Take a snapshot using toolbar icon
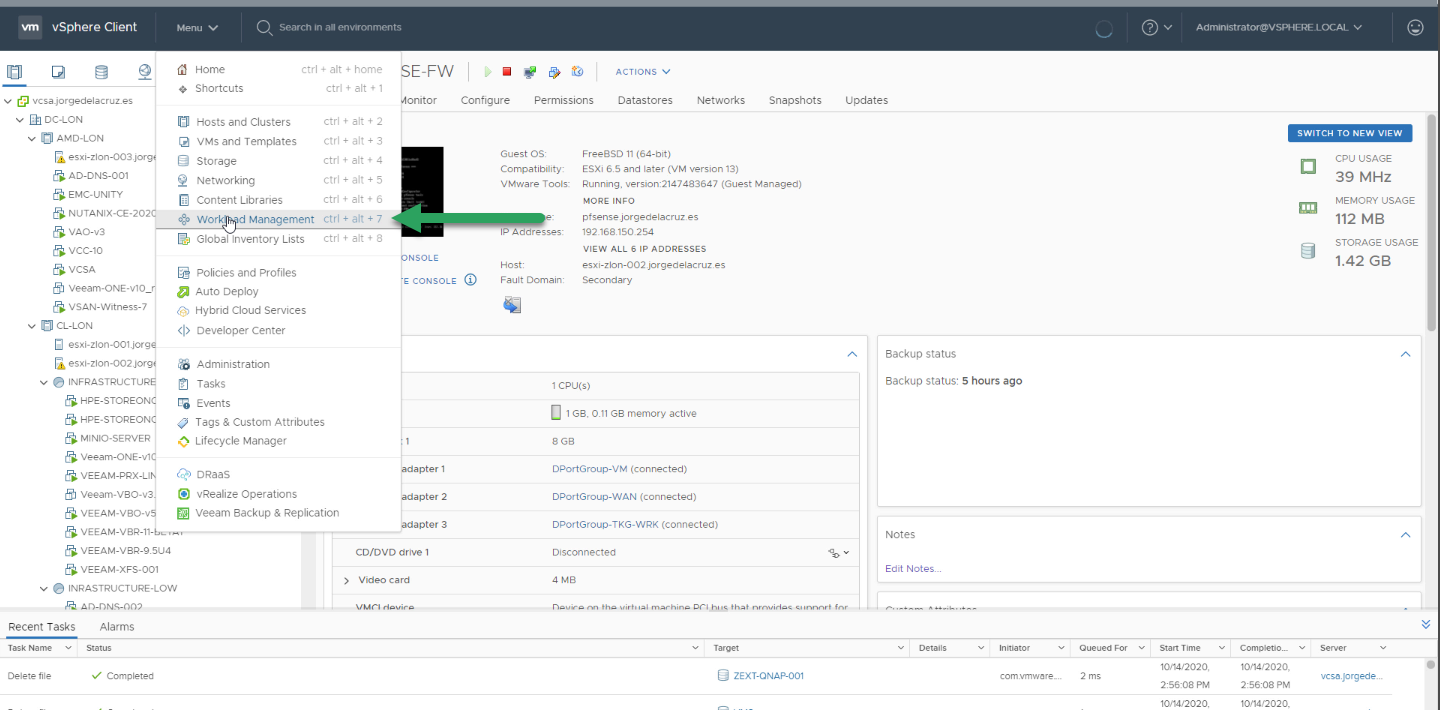1440x710 pixels. (577, 72)
